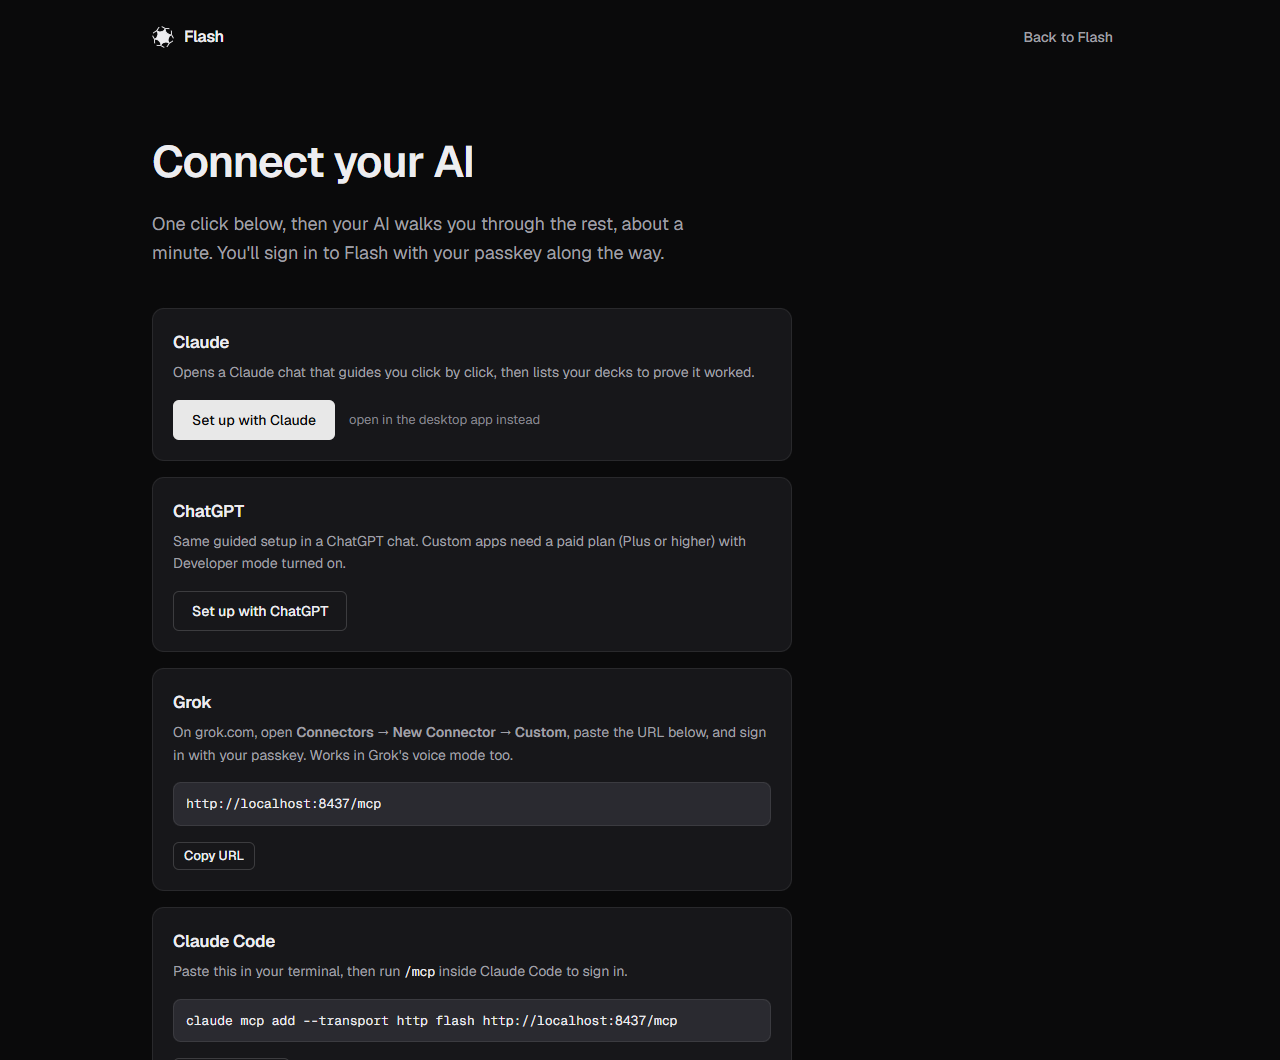Select the ChatGPT card title
This screenshot has height=1060, width=1280.
click(208, 511)
